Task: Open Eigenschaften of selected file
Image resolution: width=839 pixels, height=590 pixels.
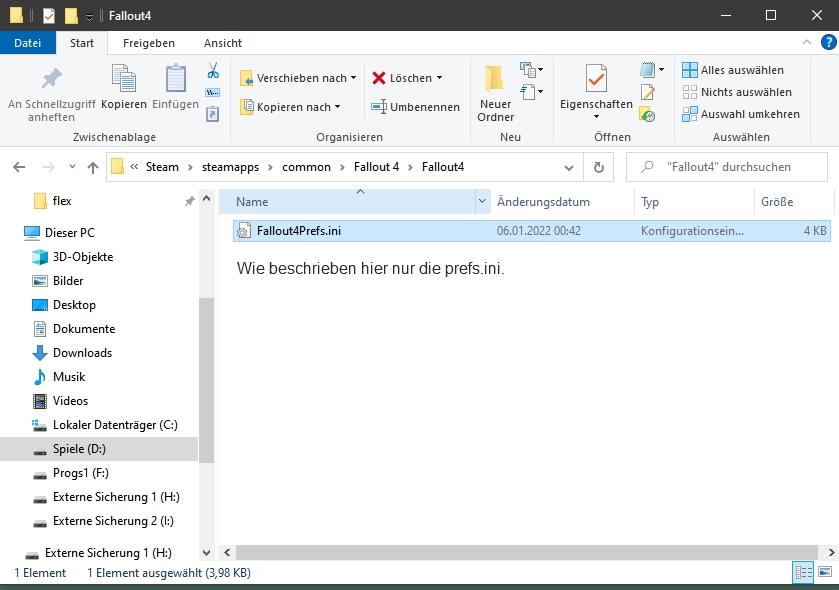Action: 596,86
